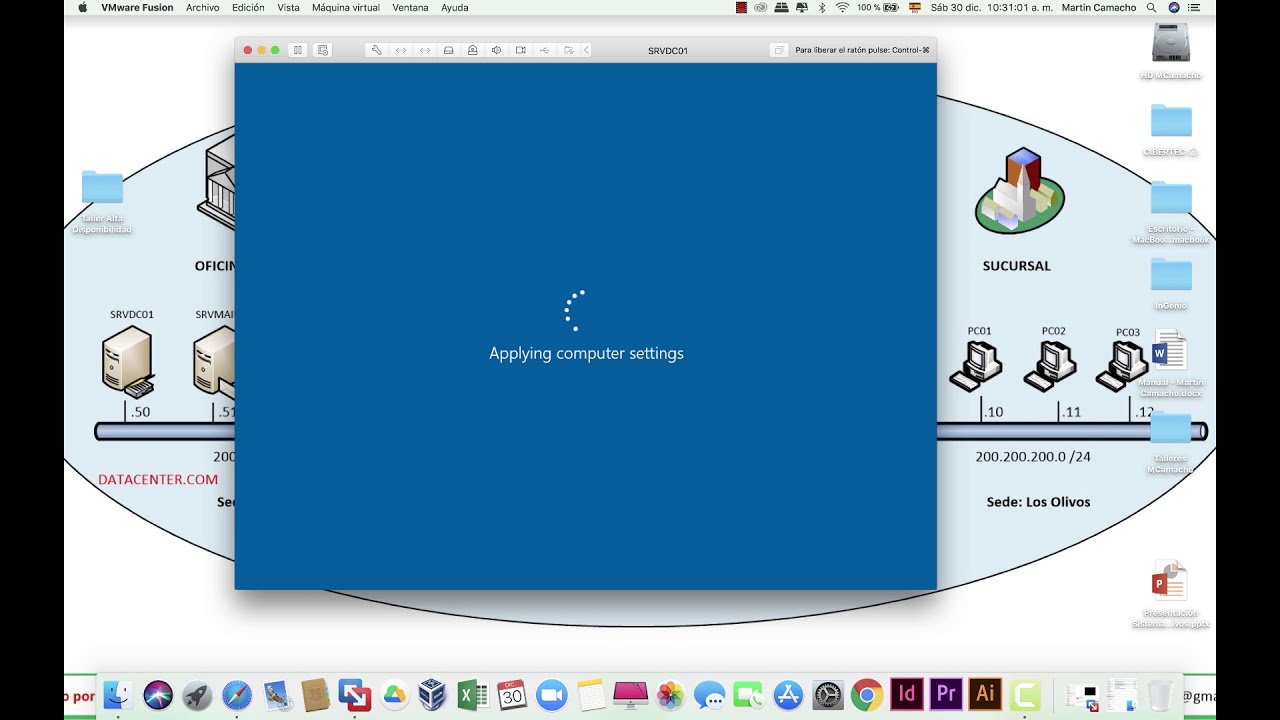1280x720 pixels.
Task: Click the Martin Camacho user menu
Action: pyautogui.click(x=1099, y=7)
